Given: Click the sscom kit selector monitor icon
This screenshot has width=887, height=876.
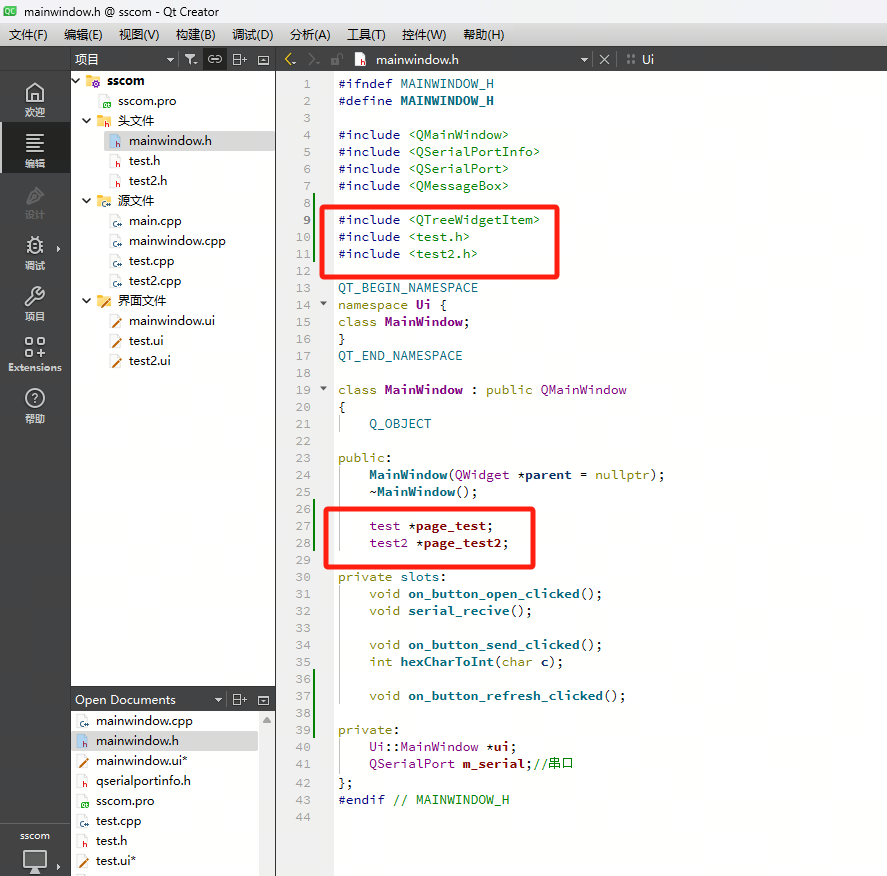Looking at the screenshot, I should click(35, 861).
